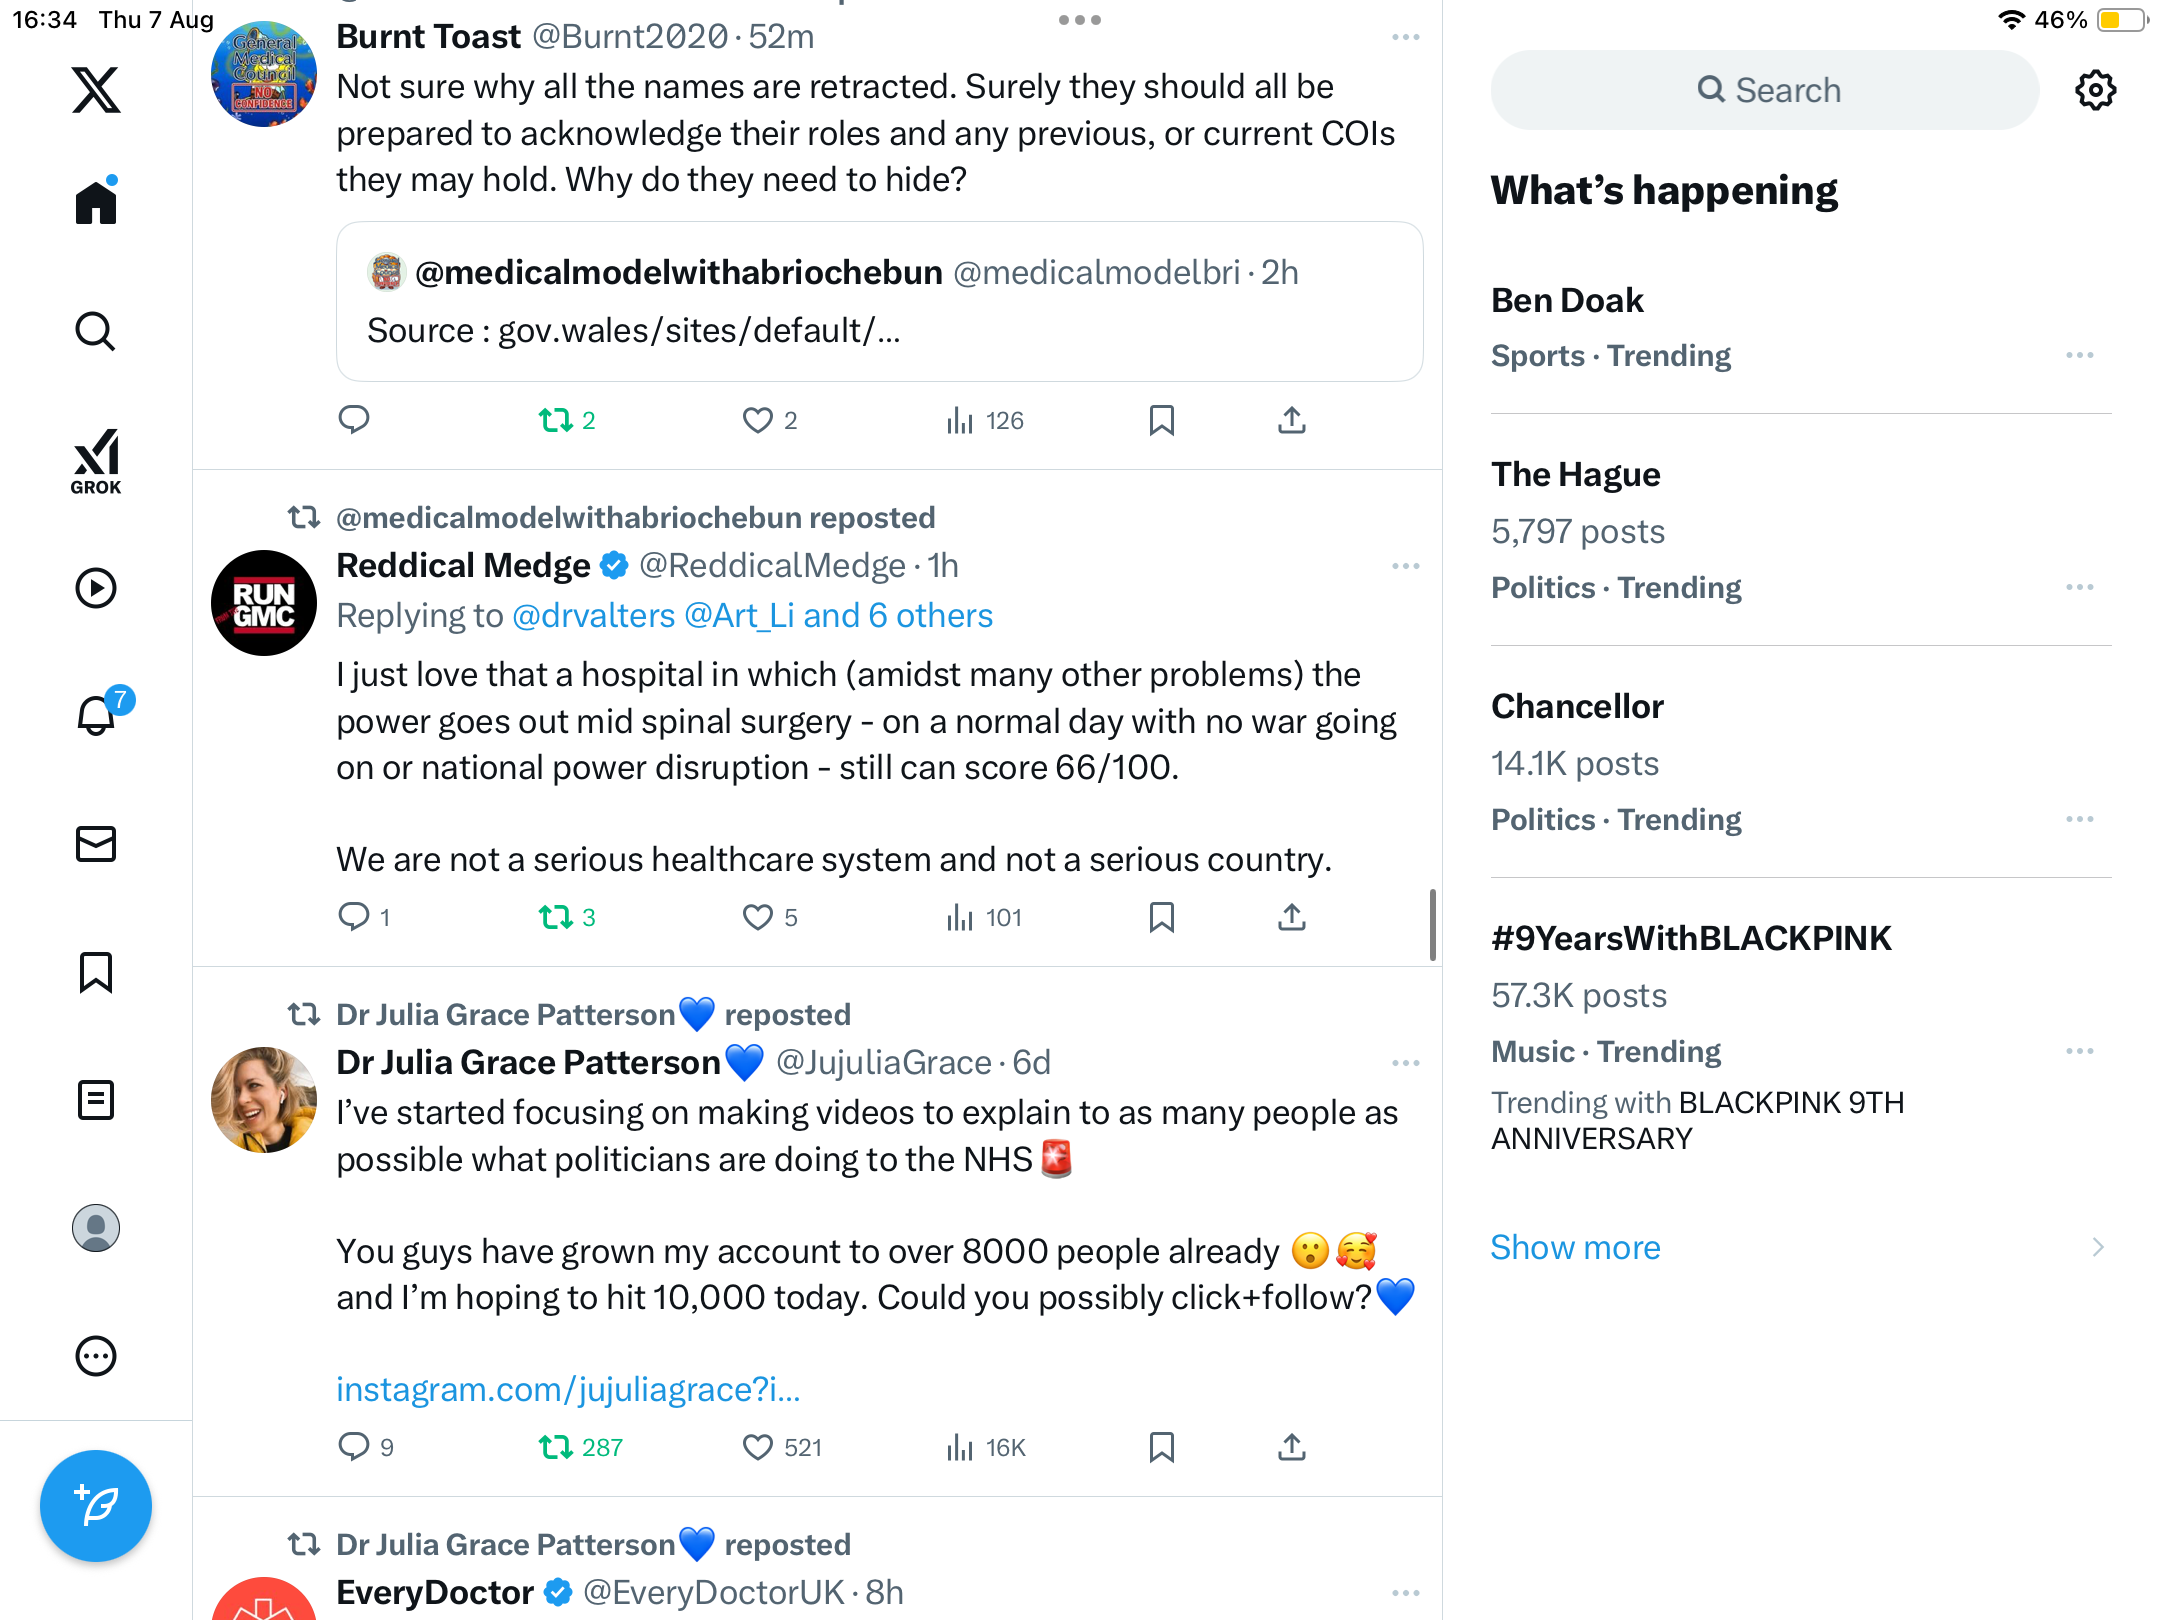The height and width of the screenshot is (1620, 2160).
Task: Focus the Search input field
Action: tap(1765, 90)
